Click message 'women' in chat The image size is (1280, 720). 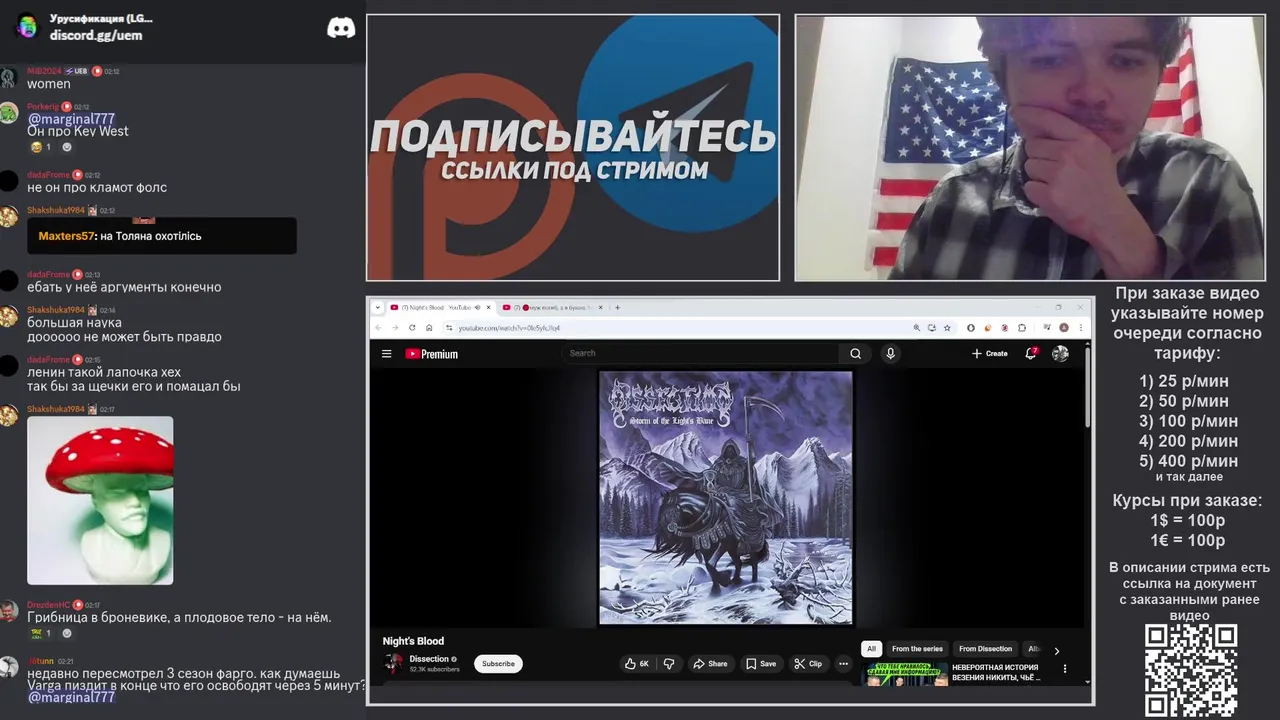[x=49, y=84]
